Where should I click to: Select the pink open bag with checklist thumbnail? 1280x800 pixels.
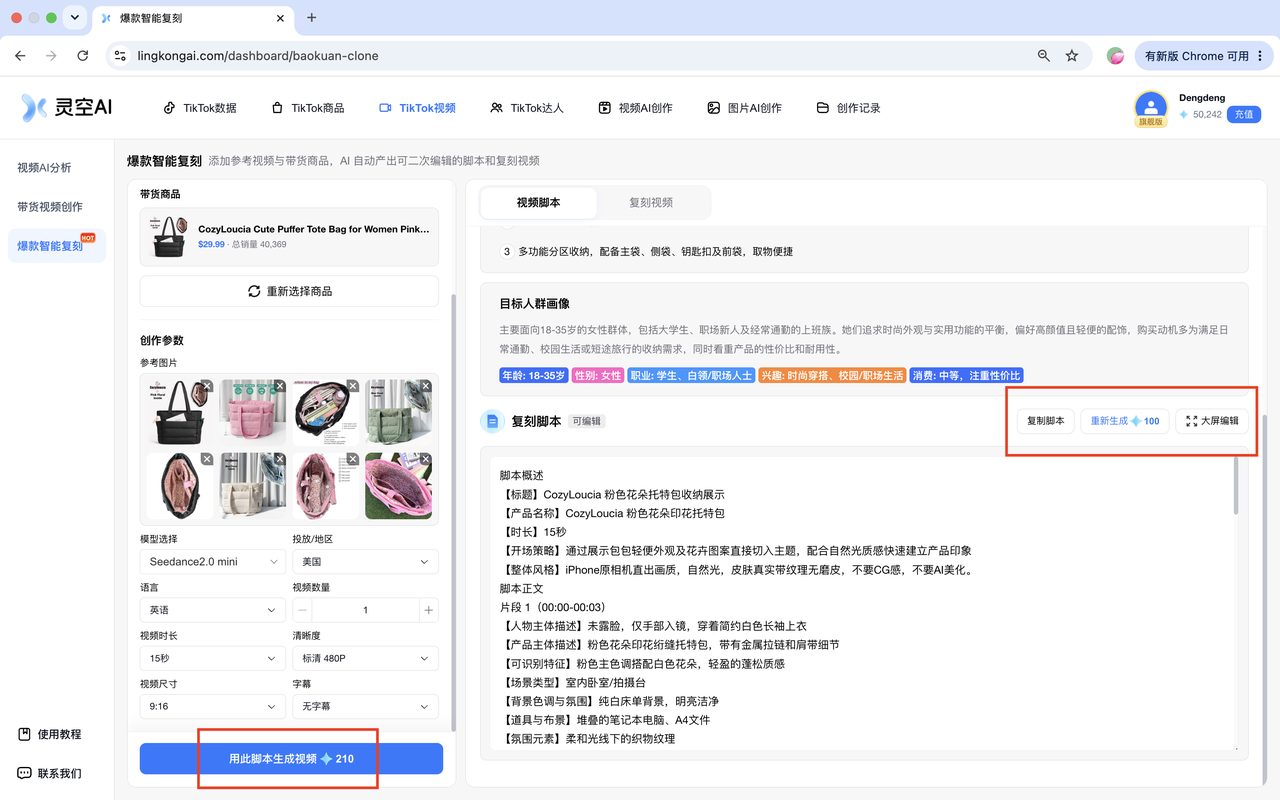coord(325,485)
